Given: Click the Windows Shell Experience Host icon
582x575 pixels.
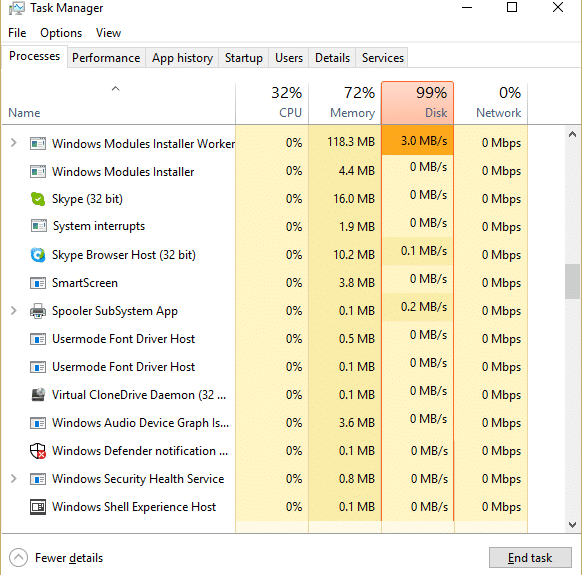Looking at the screenshot, I should pos(38,507).
